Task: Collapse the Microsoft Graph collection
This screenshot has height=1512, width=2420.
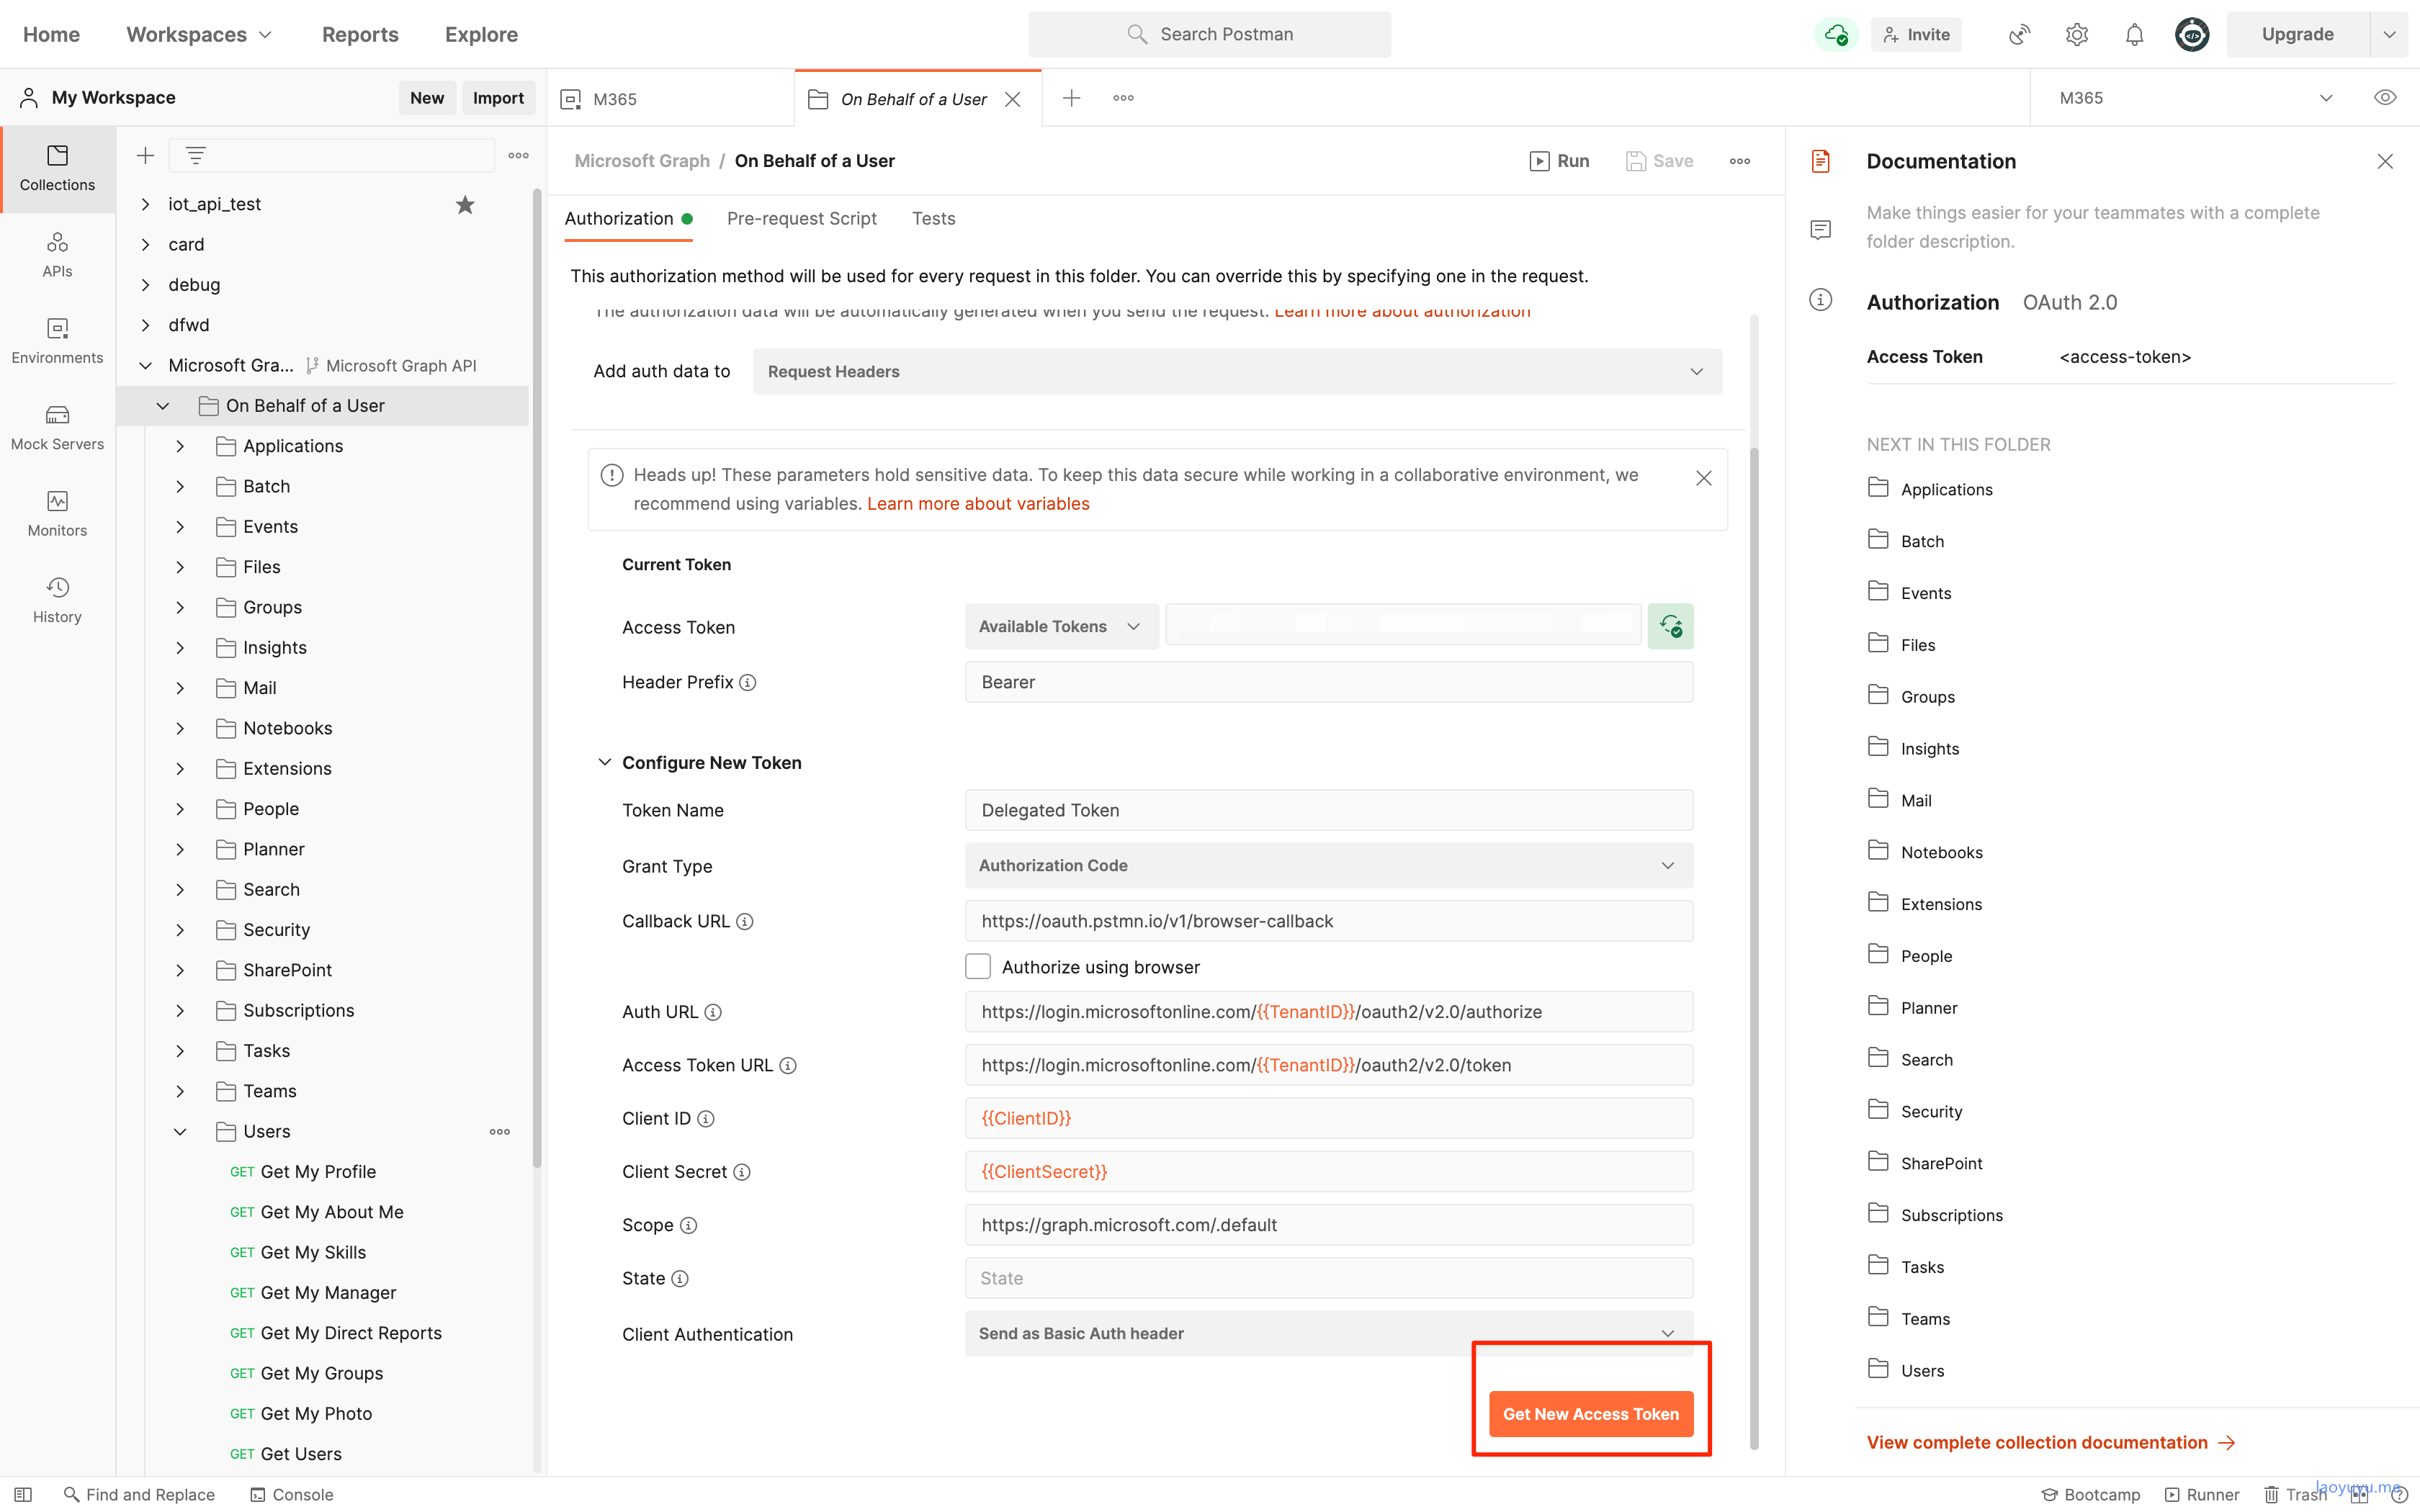Action: [x=146, y=365]
